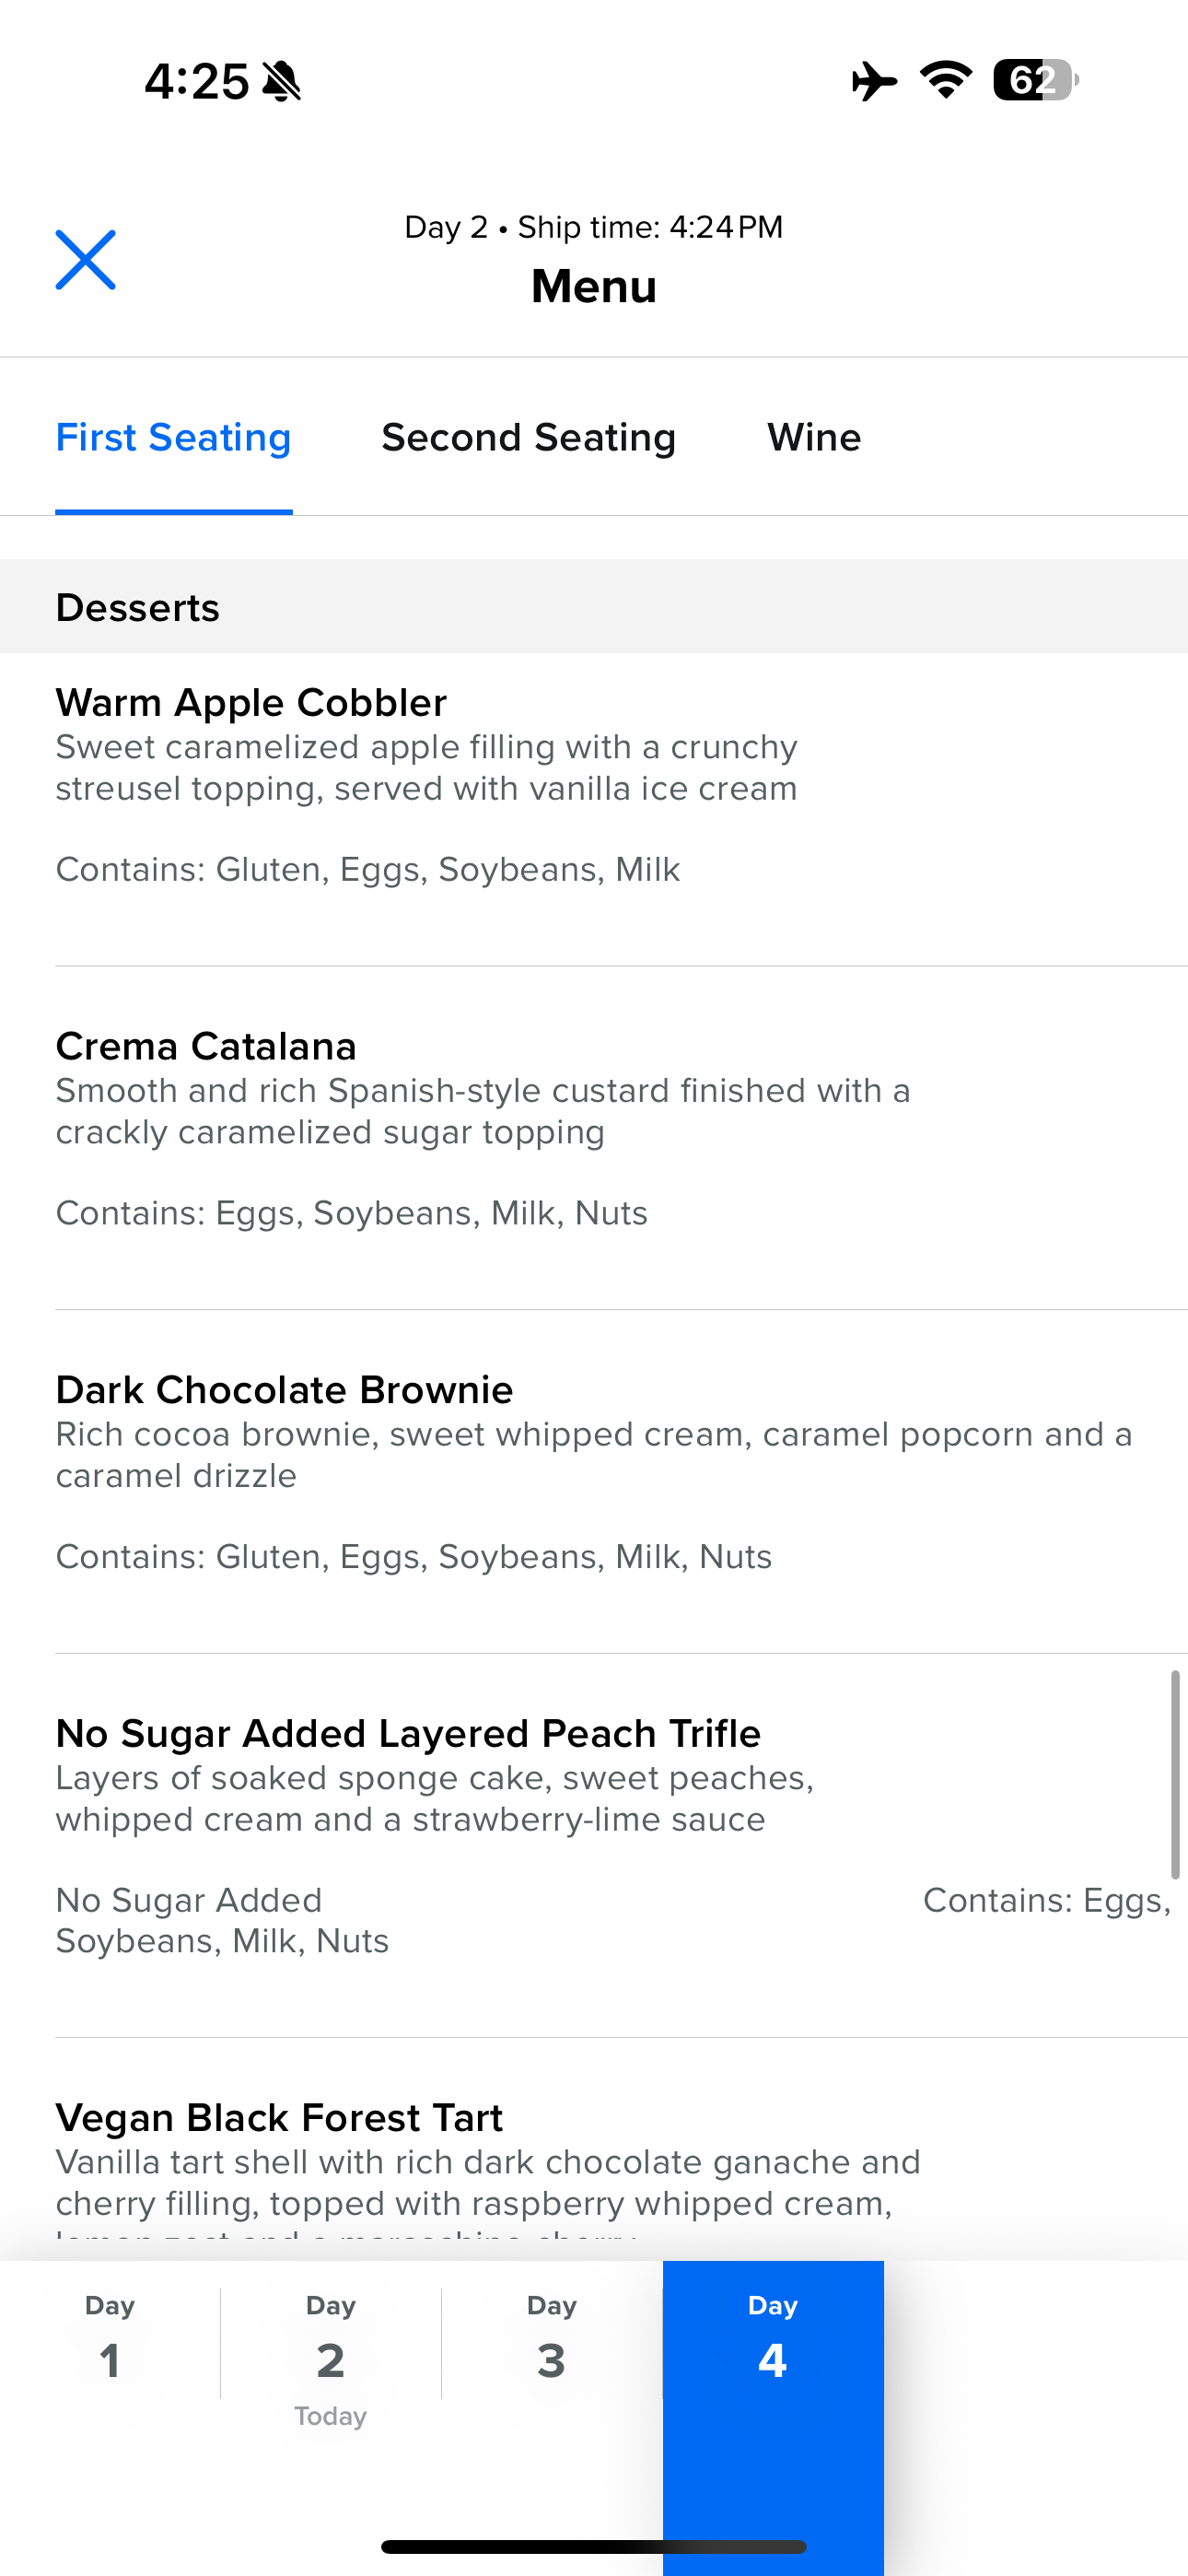Viewport: 1188px width, 2576px height.
Task: Select the First Seating tab
Action: click(x=174, y=437)
